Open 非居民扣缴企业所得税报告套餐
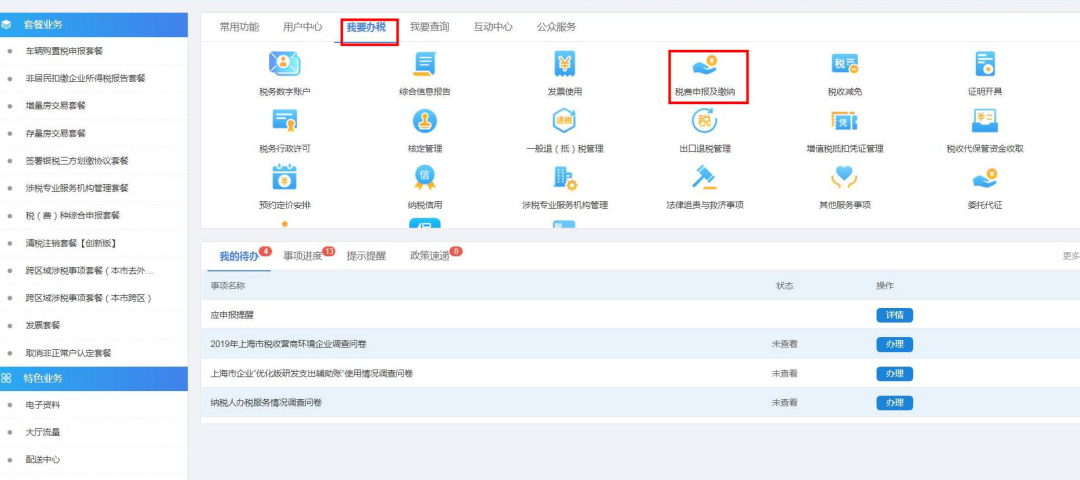 [85, 79]
